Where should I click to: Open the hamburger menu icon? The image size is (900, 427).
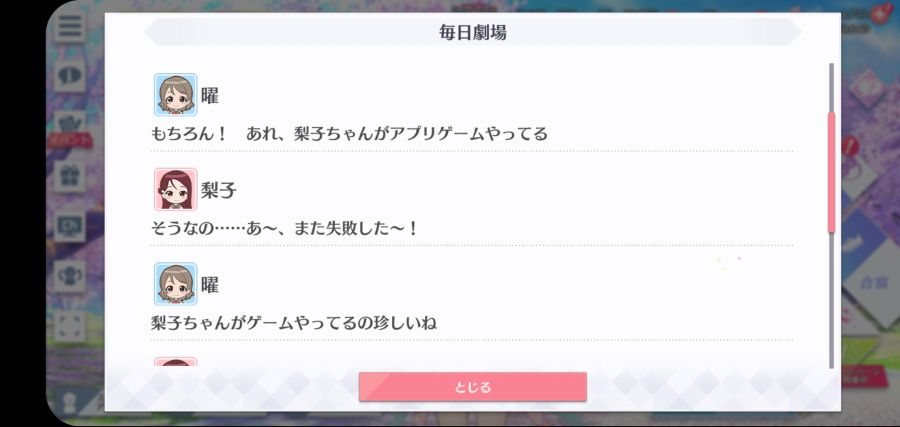[x=69, y=26]
